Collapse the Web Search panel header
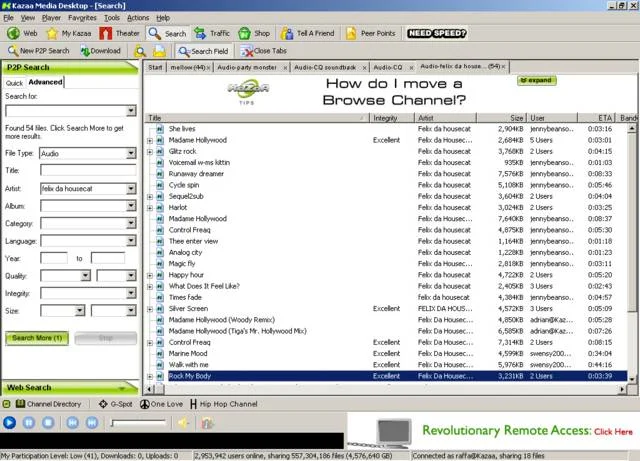This screenshot has height=461, width=640. 70,388
